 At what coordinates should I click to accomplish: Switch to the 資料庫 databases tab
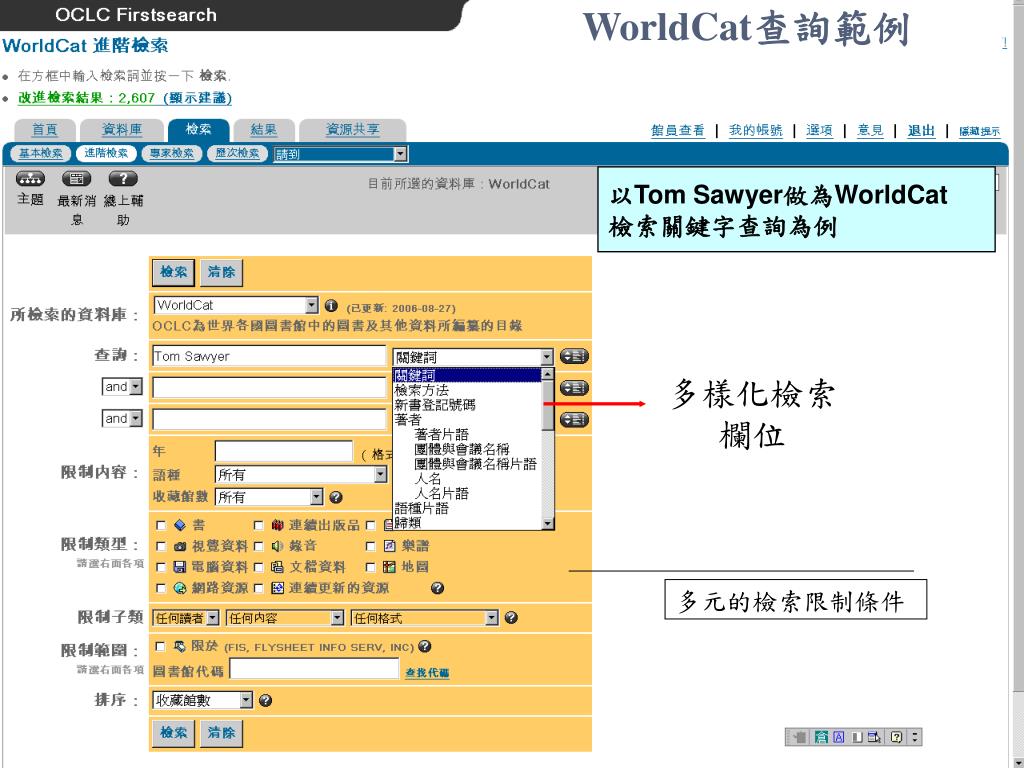[x=122, y=130]
